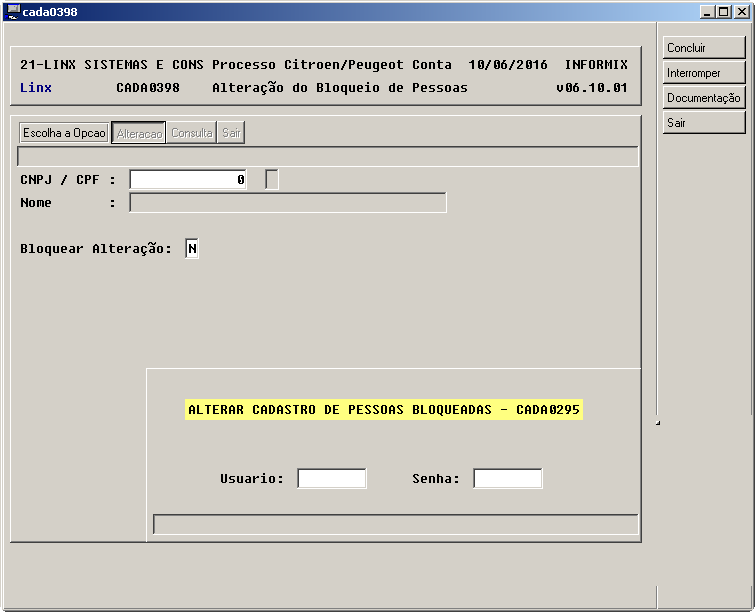Click the yellow ALTERAR CADASTRO DE PESSOAS BLOQUEADAS banner
Viewport: 755px width, 612px height.
coord(384,409)
